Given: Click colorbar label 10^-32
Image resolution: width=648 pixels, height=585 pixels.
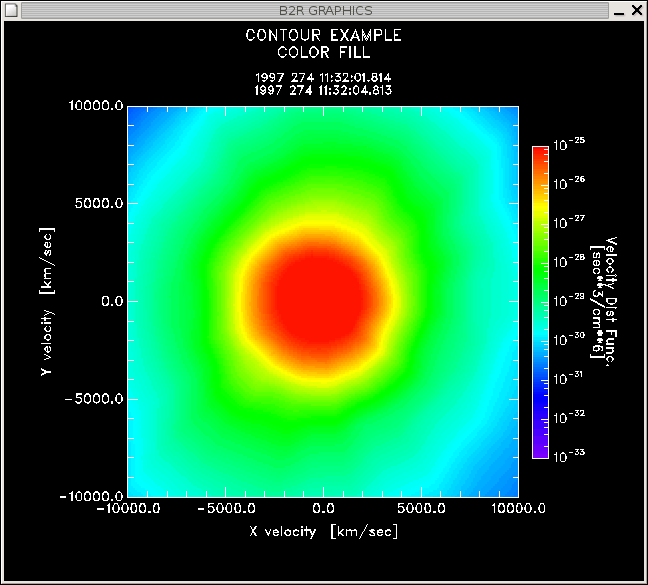Looking at the screenshot, I should point(569,416).
